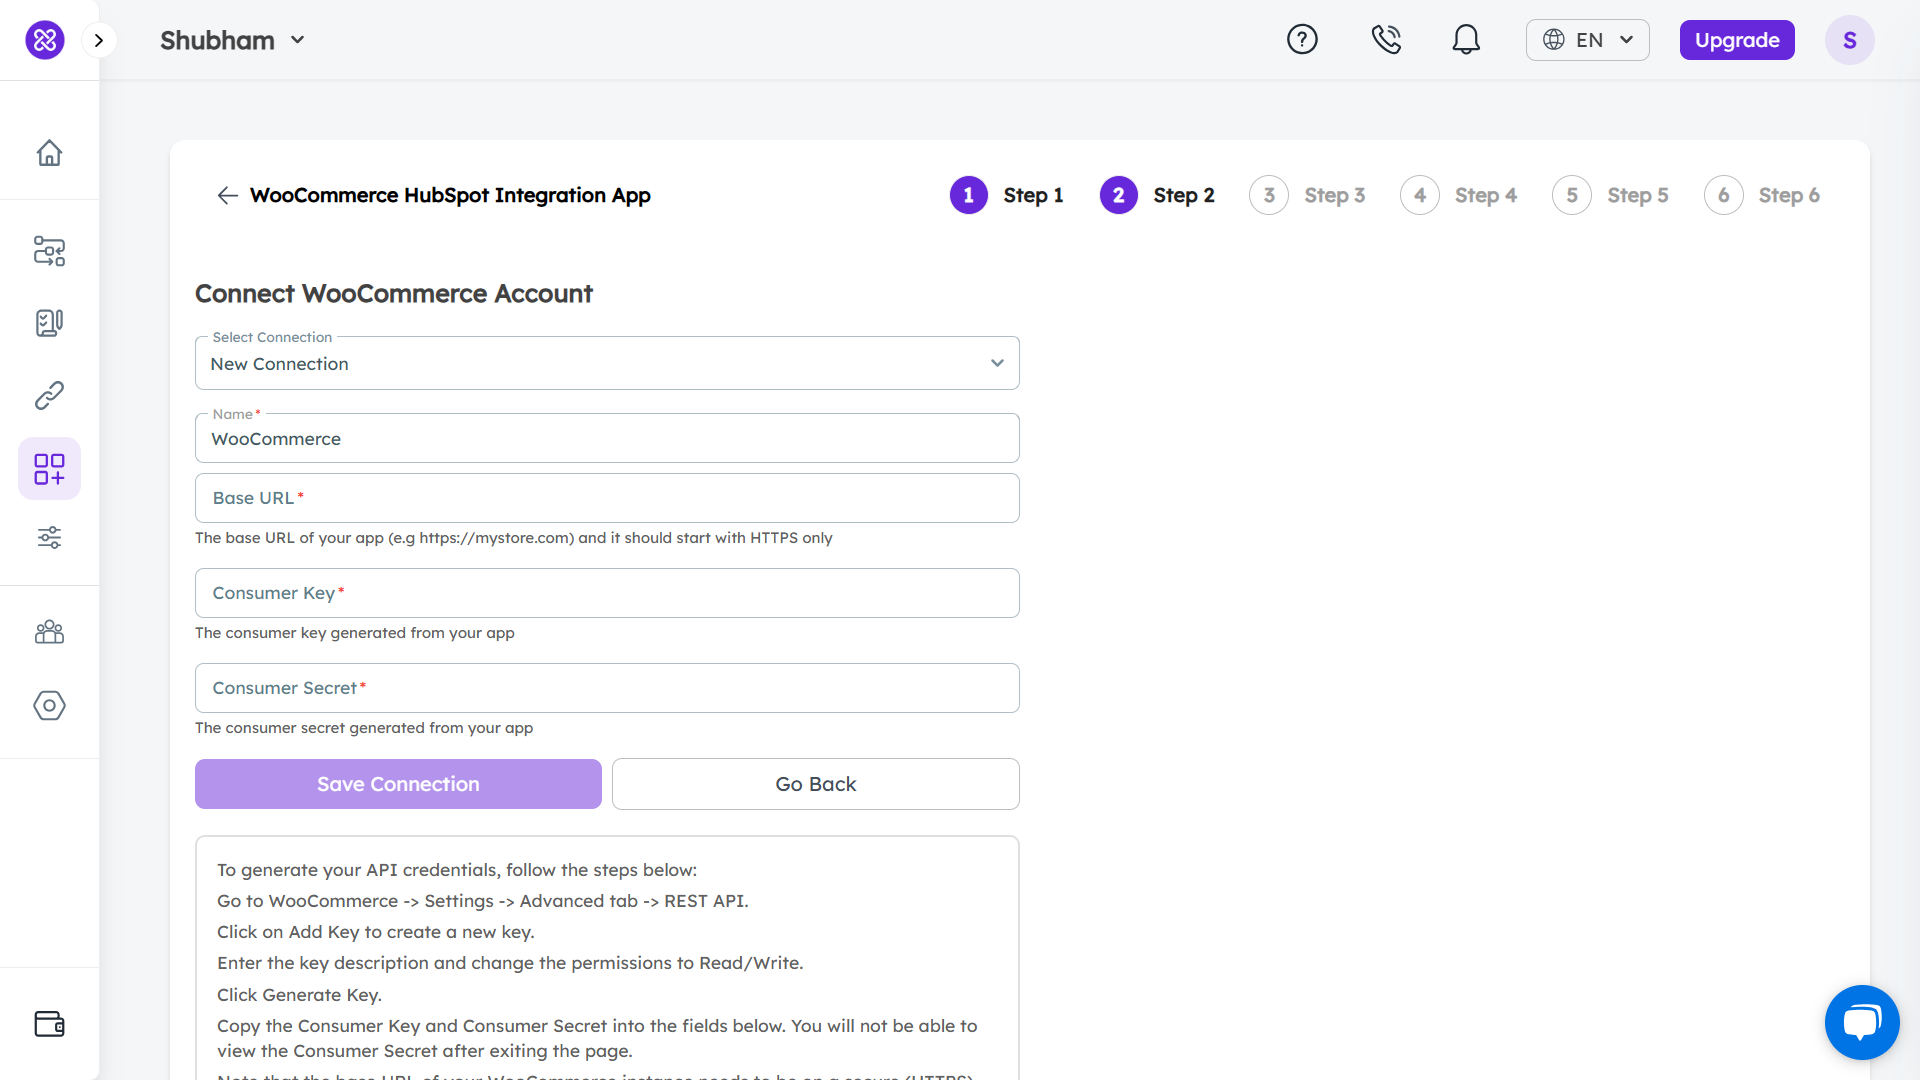Go to Step 5
This screenshot has height=1080, width=1920.
pos(1610,195)
